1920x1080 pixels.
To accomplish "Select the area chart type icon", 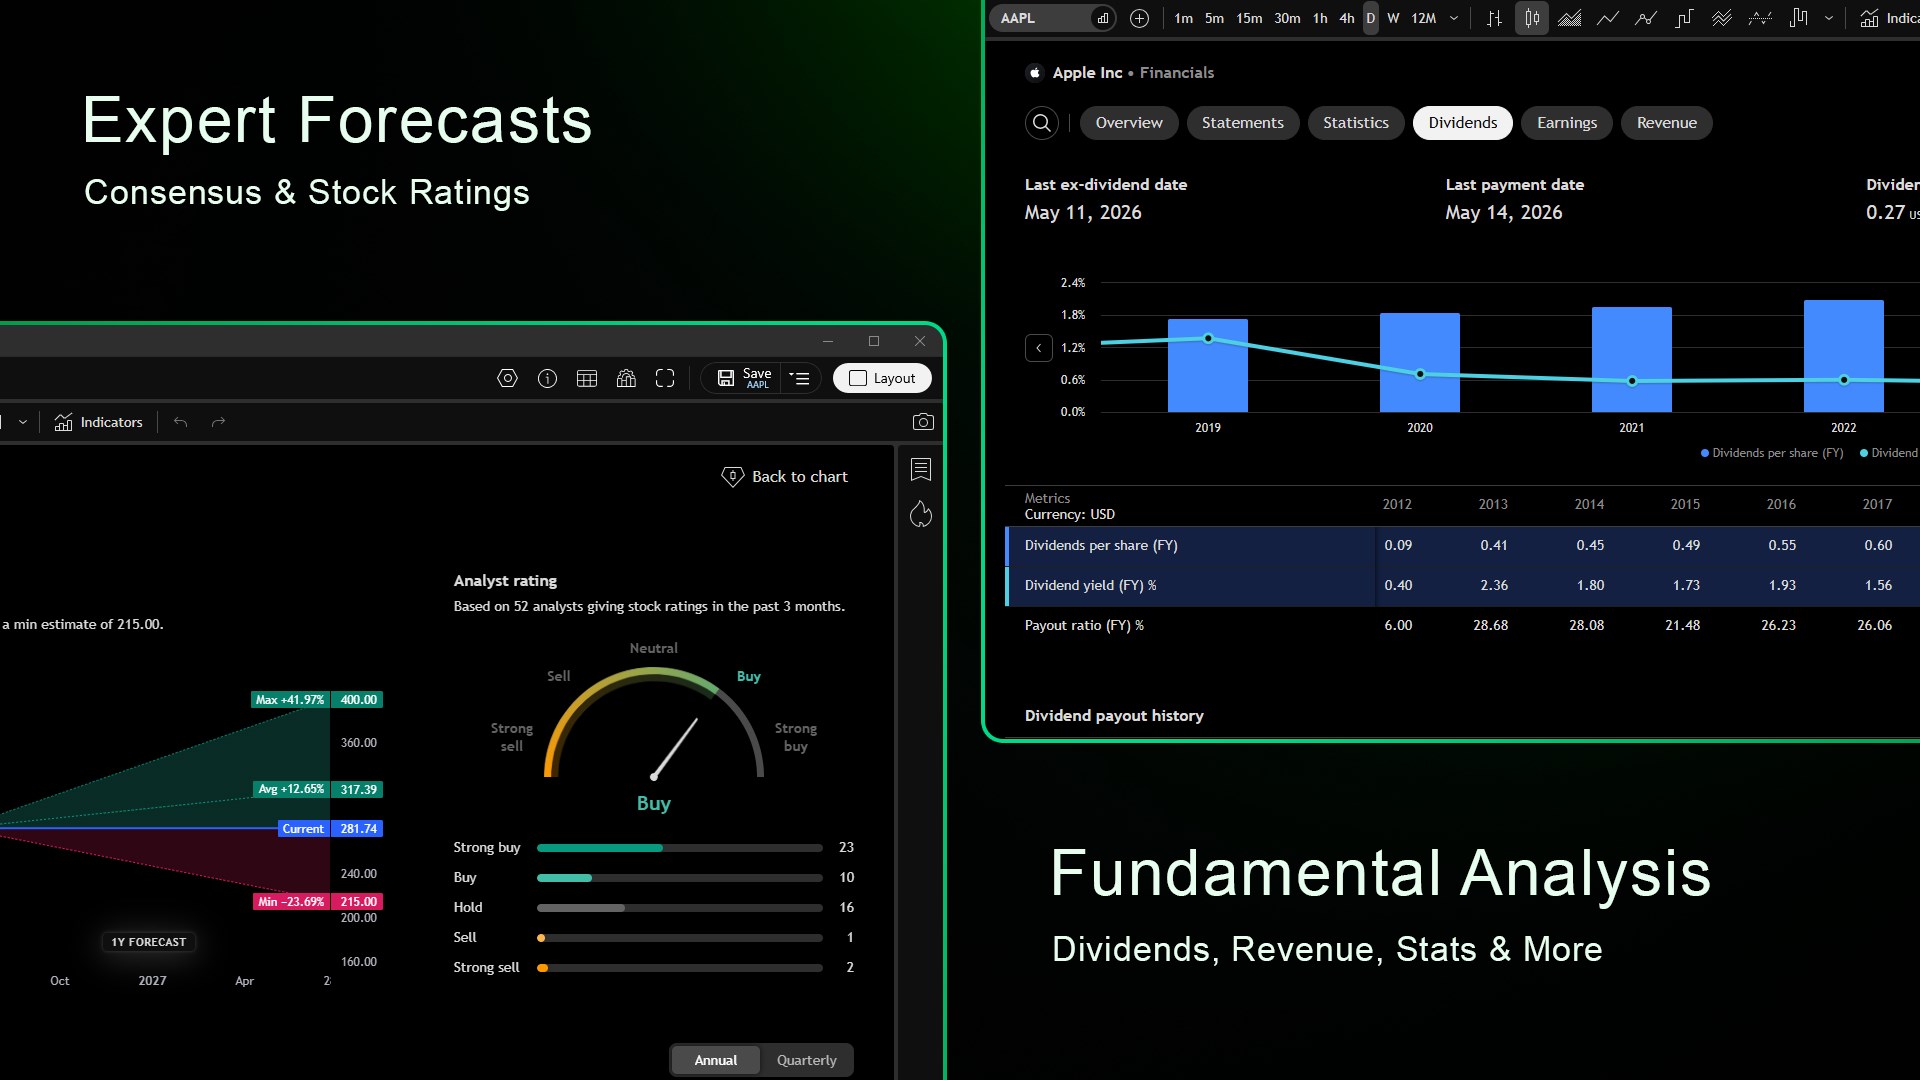I will 1570,18.
